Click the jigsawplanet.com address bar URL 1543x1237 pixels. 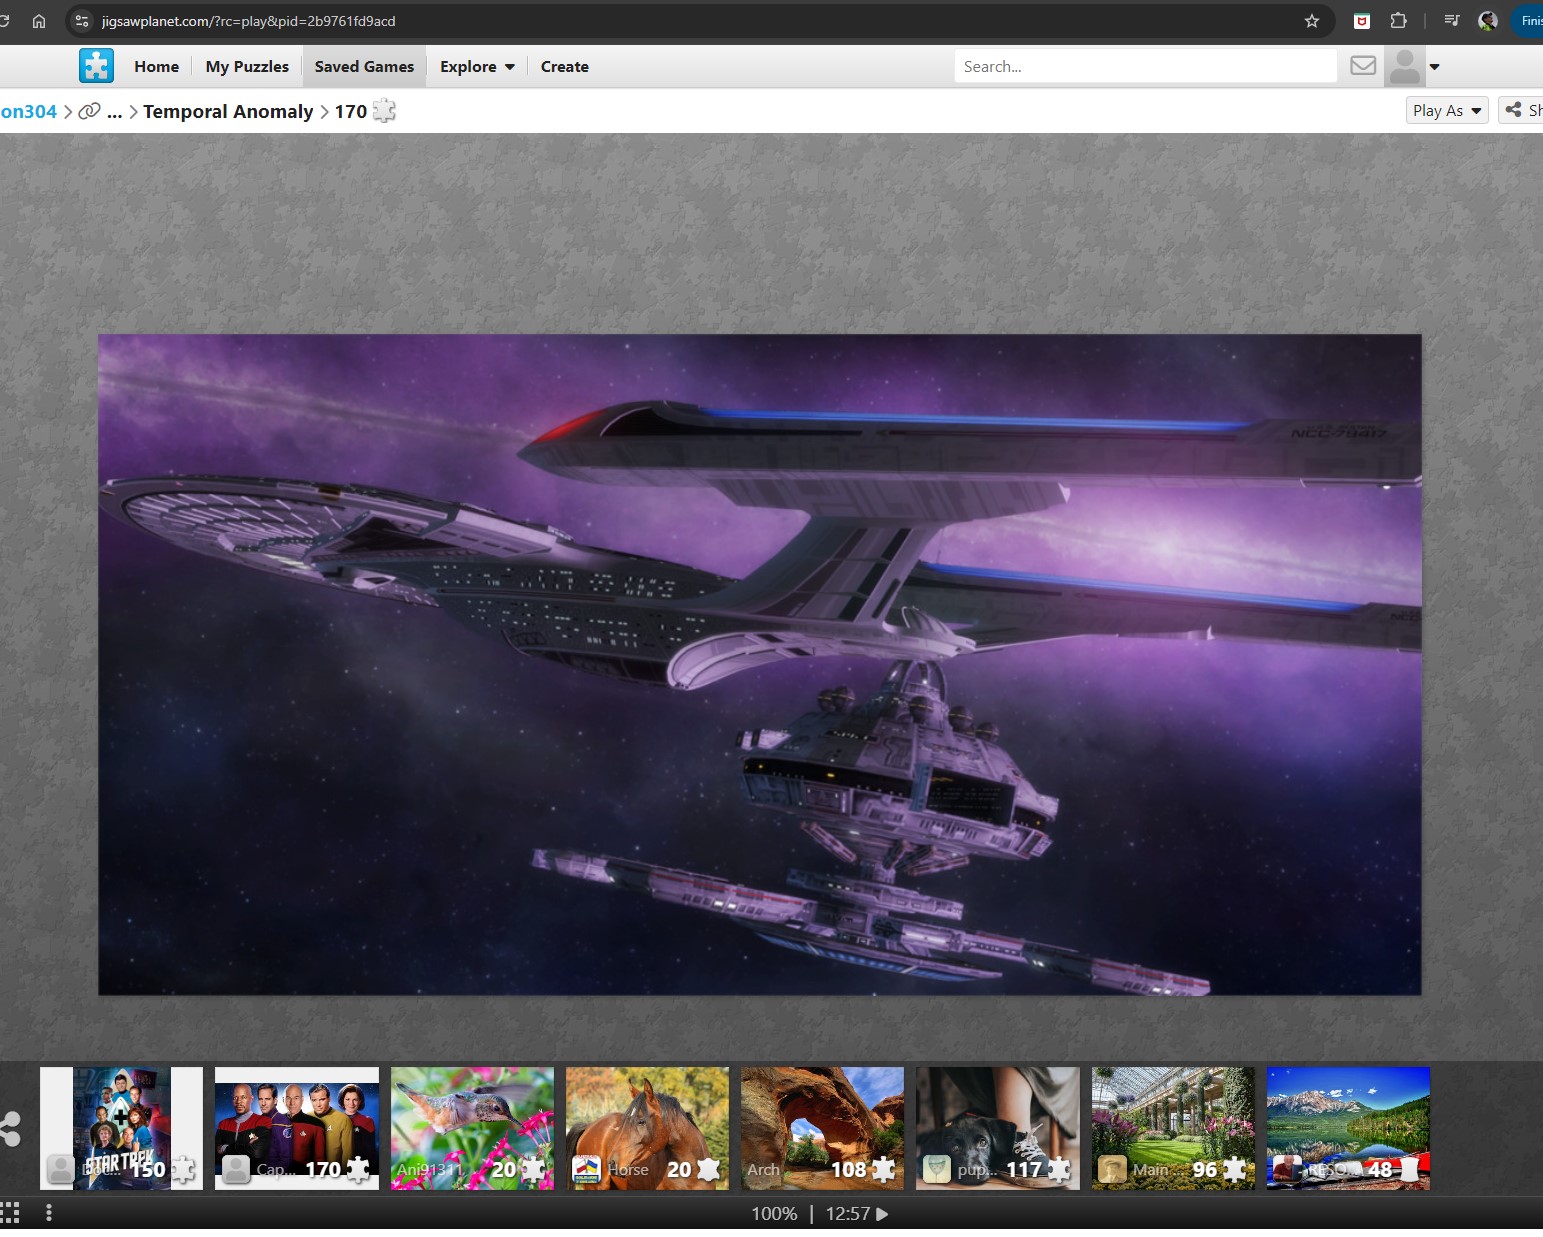point(248,21)
